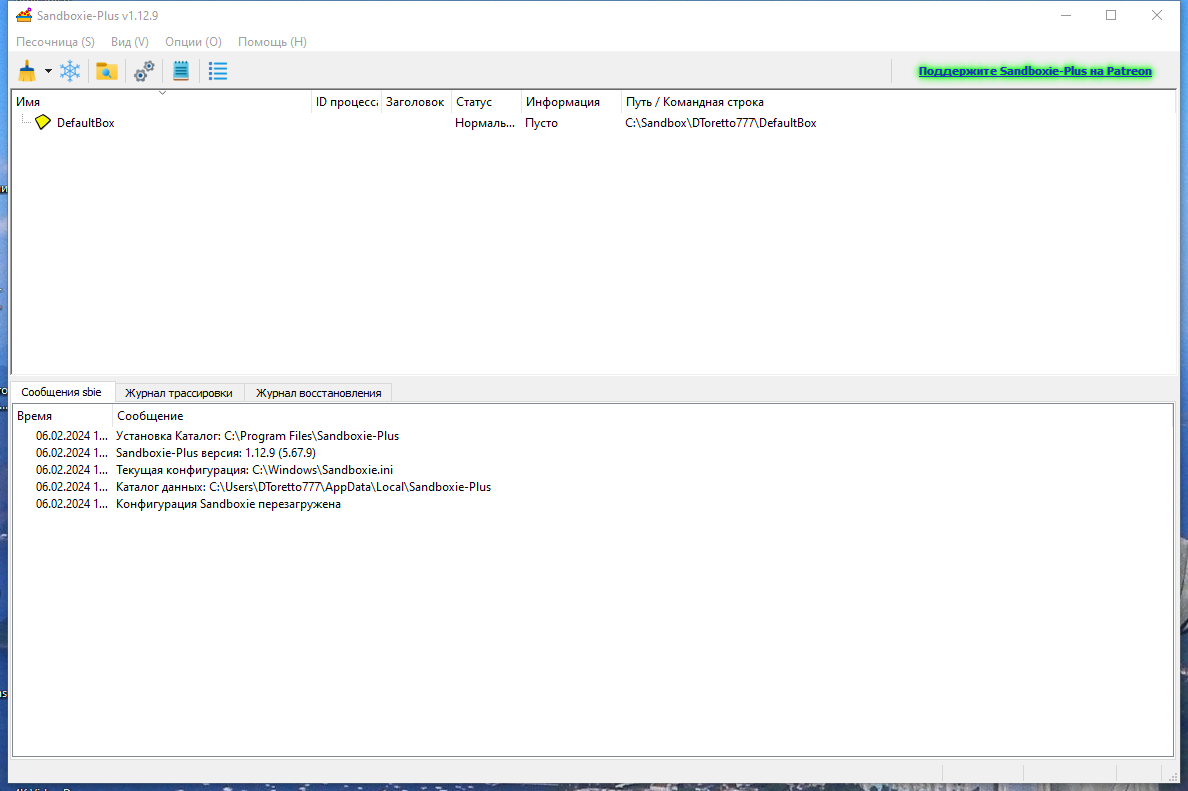Sort by Информация column header
Image resolution: width=1188 pixels, height=791 pixels.
pyautogui.click(x=571, y=102)
